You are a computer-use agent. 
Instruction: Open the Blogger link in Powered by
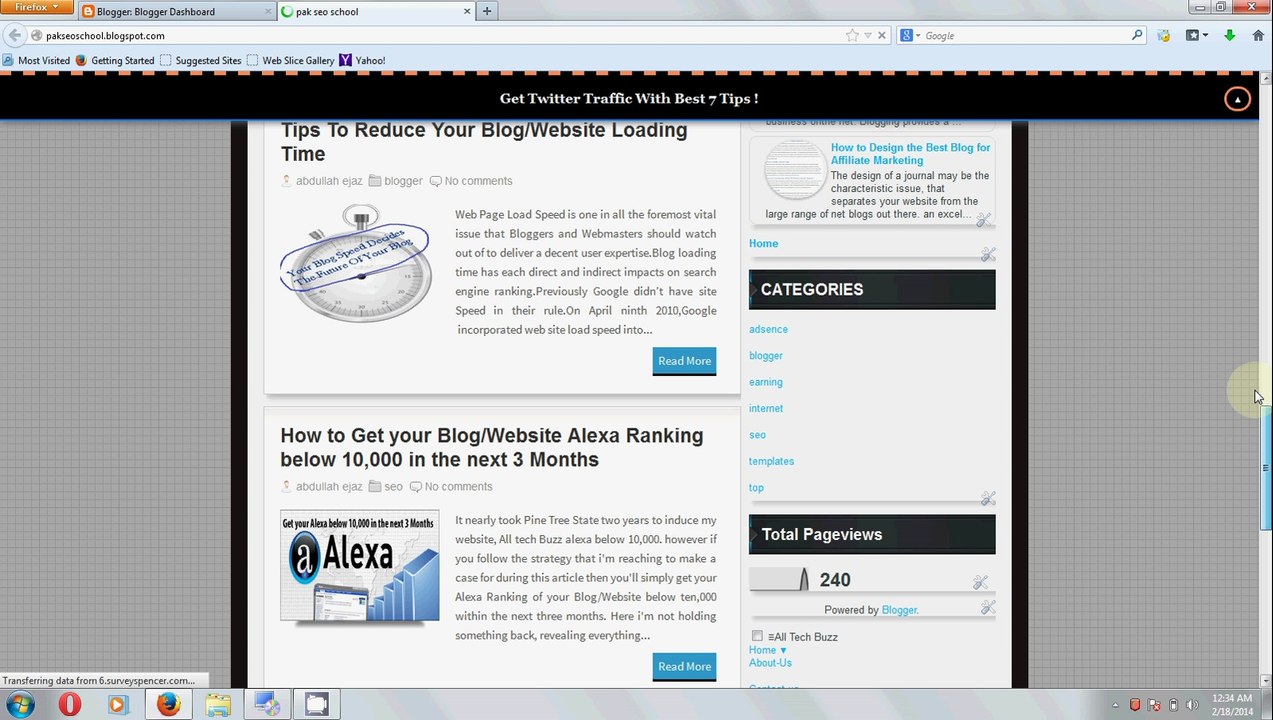(x=900, y=610)
